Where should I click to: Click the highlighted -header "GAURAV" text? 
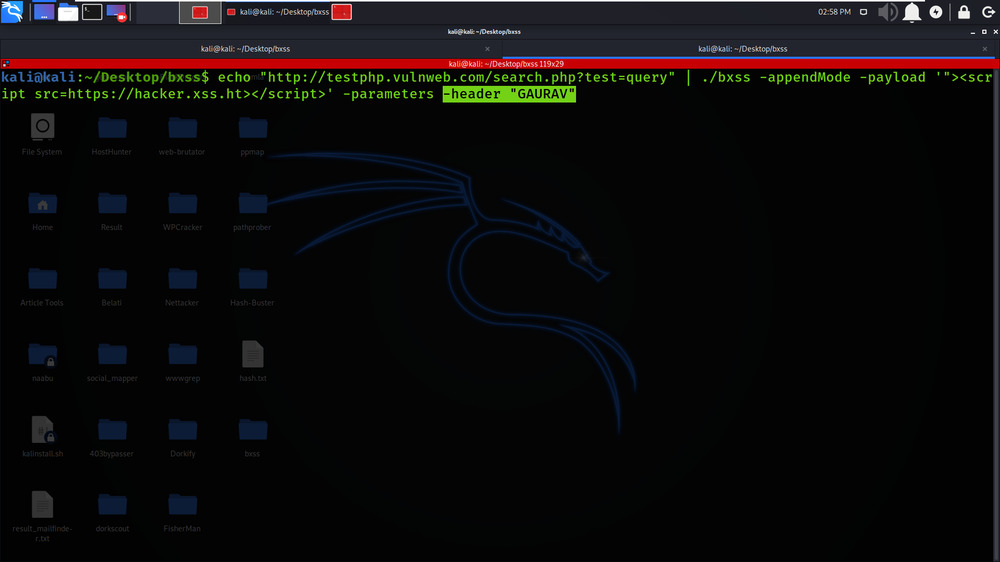pos(509,94)
